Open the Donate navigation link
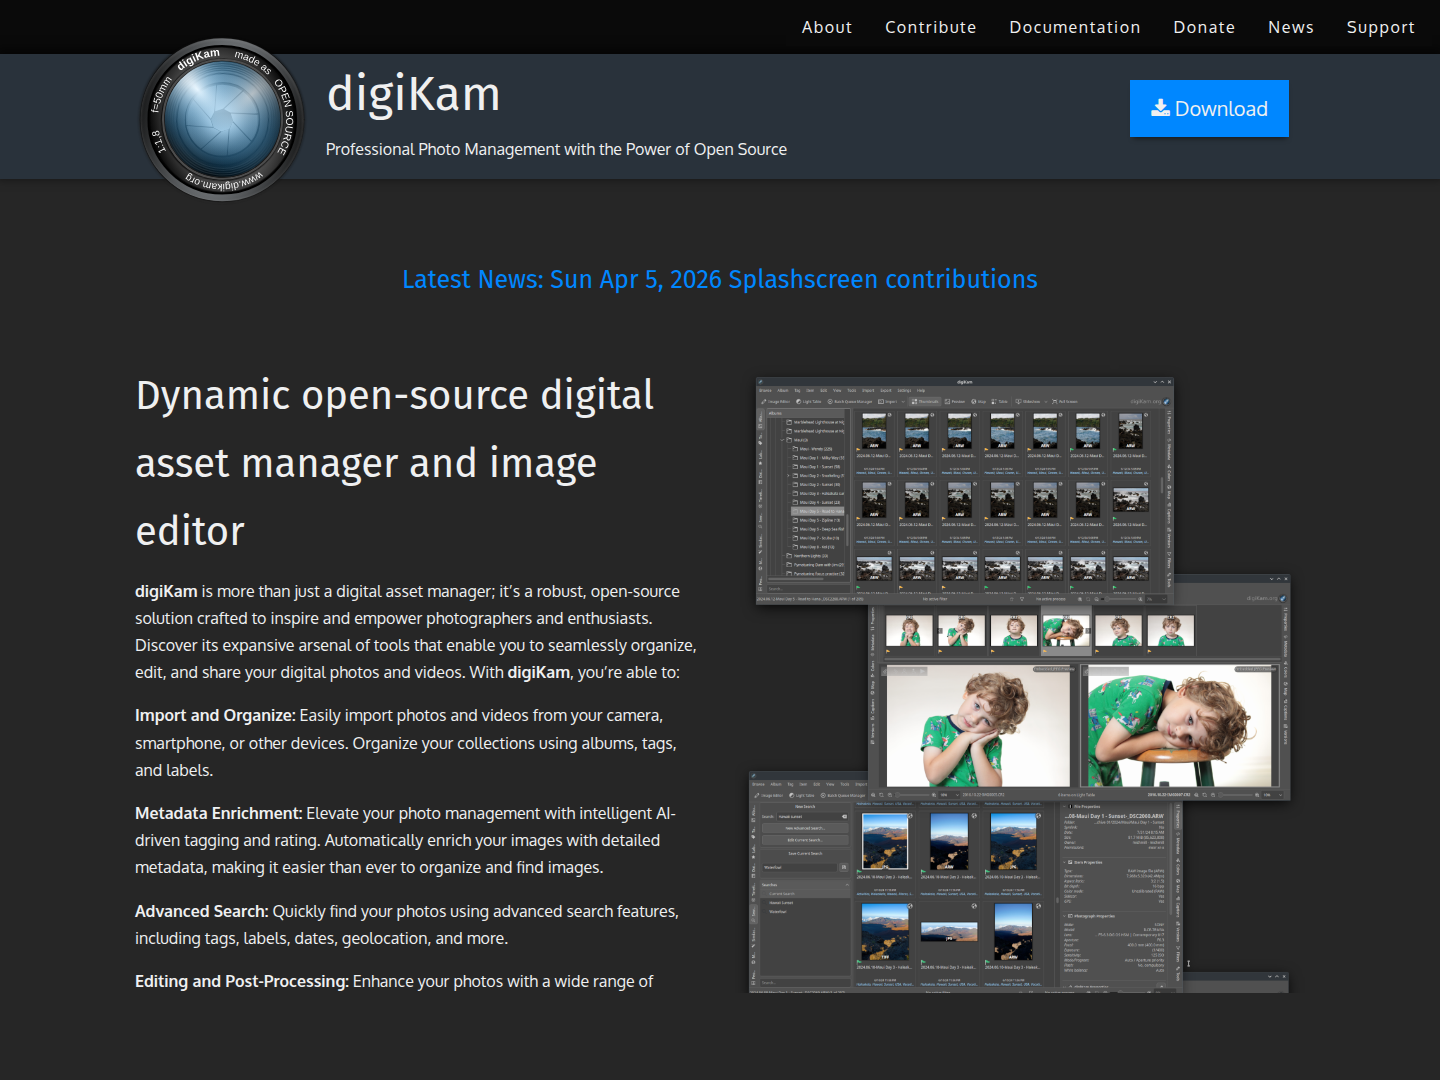This screenshot has width=1440, height=1080. click(x=1204, y=27)
